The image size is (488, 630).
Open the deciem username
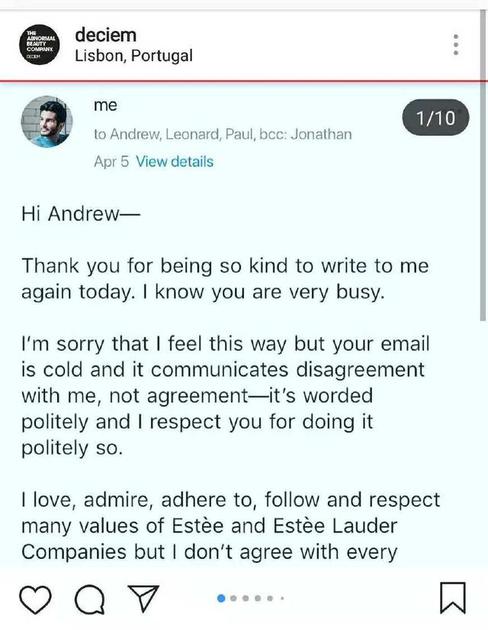pos(106,35)
